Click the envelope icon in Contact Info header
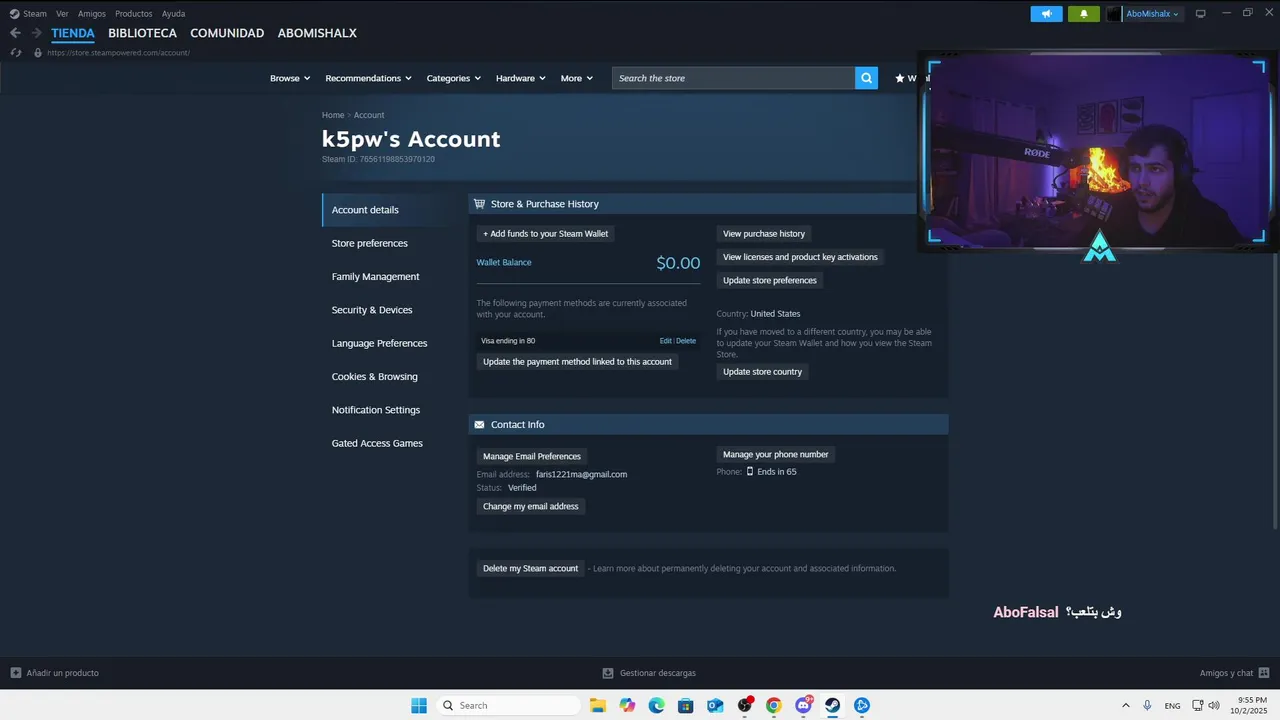This screenshot has width=1280, height=720. tap(480, 425)
